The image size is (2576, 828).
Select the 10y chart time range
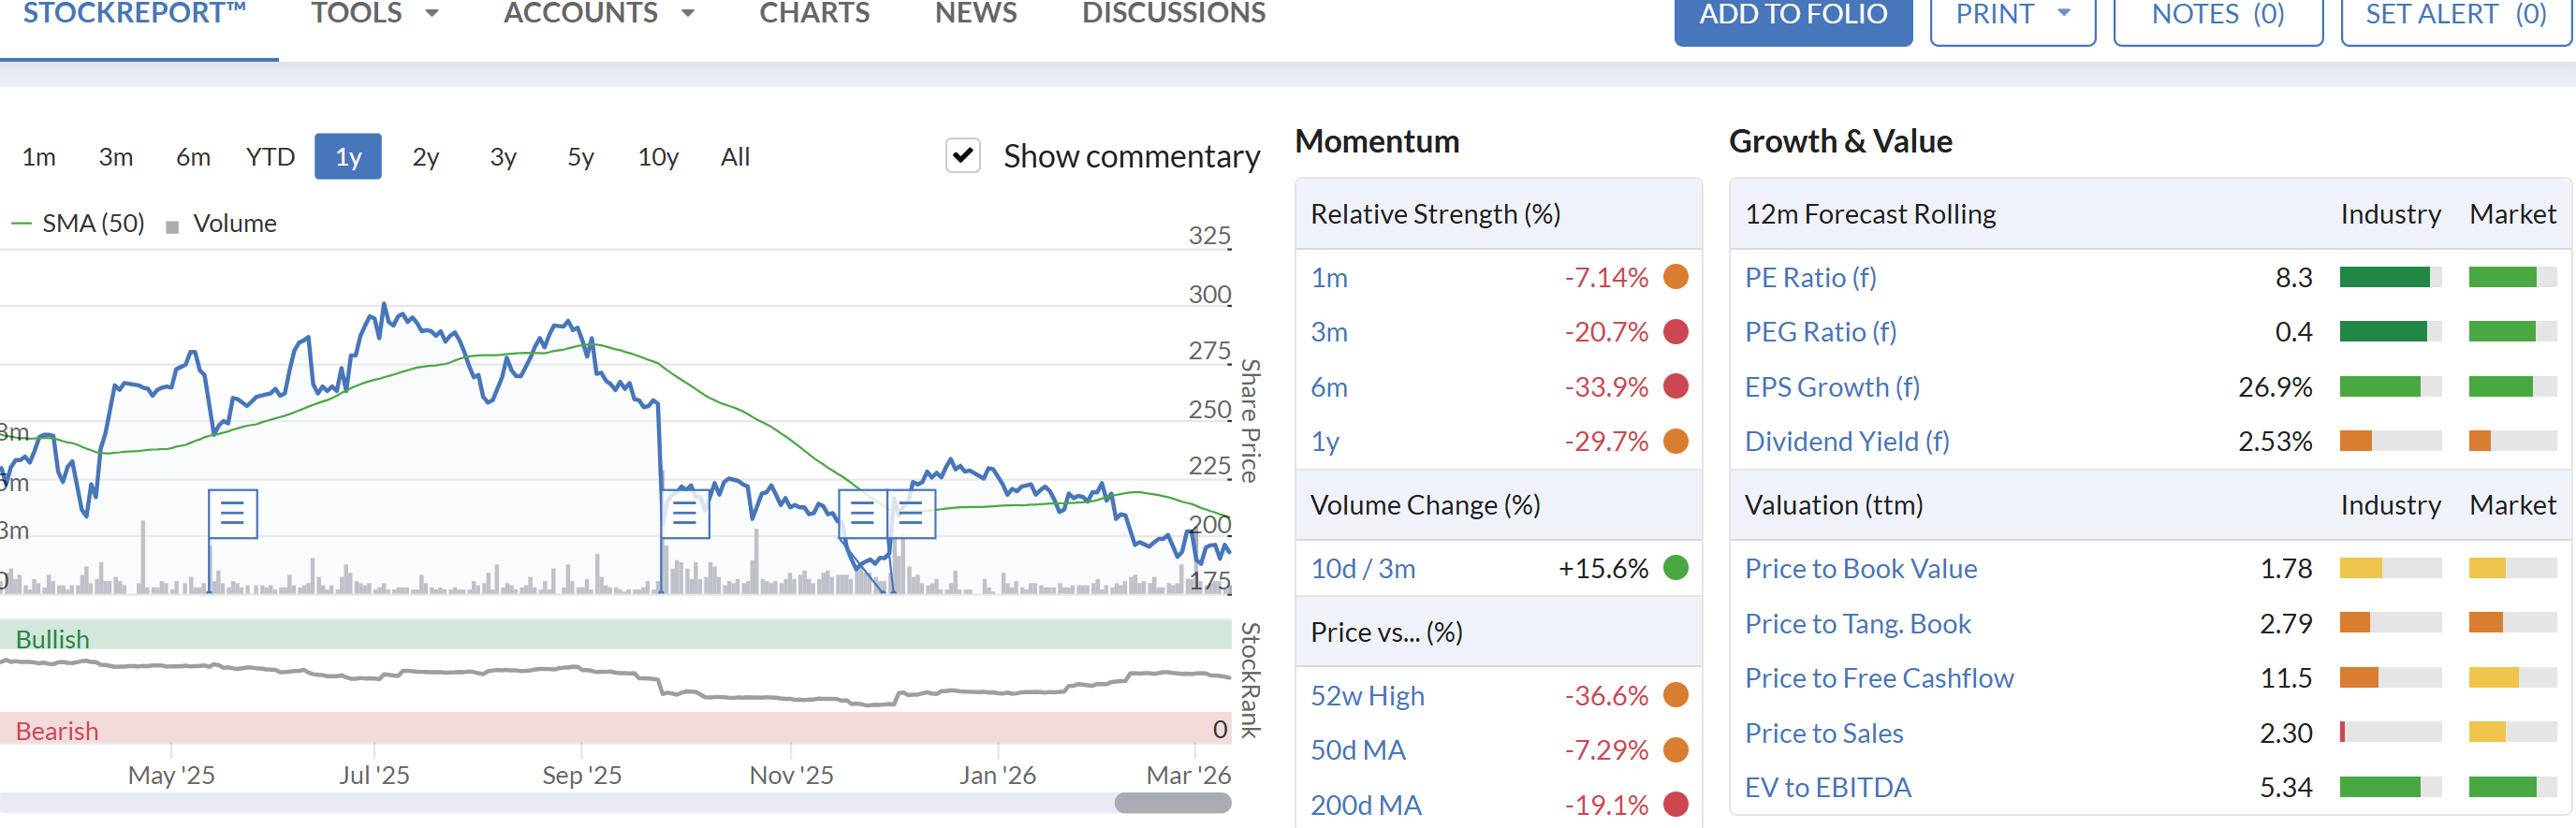point(658,157)
